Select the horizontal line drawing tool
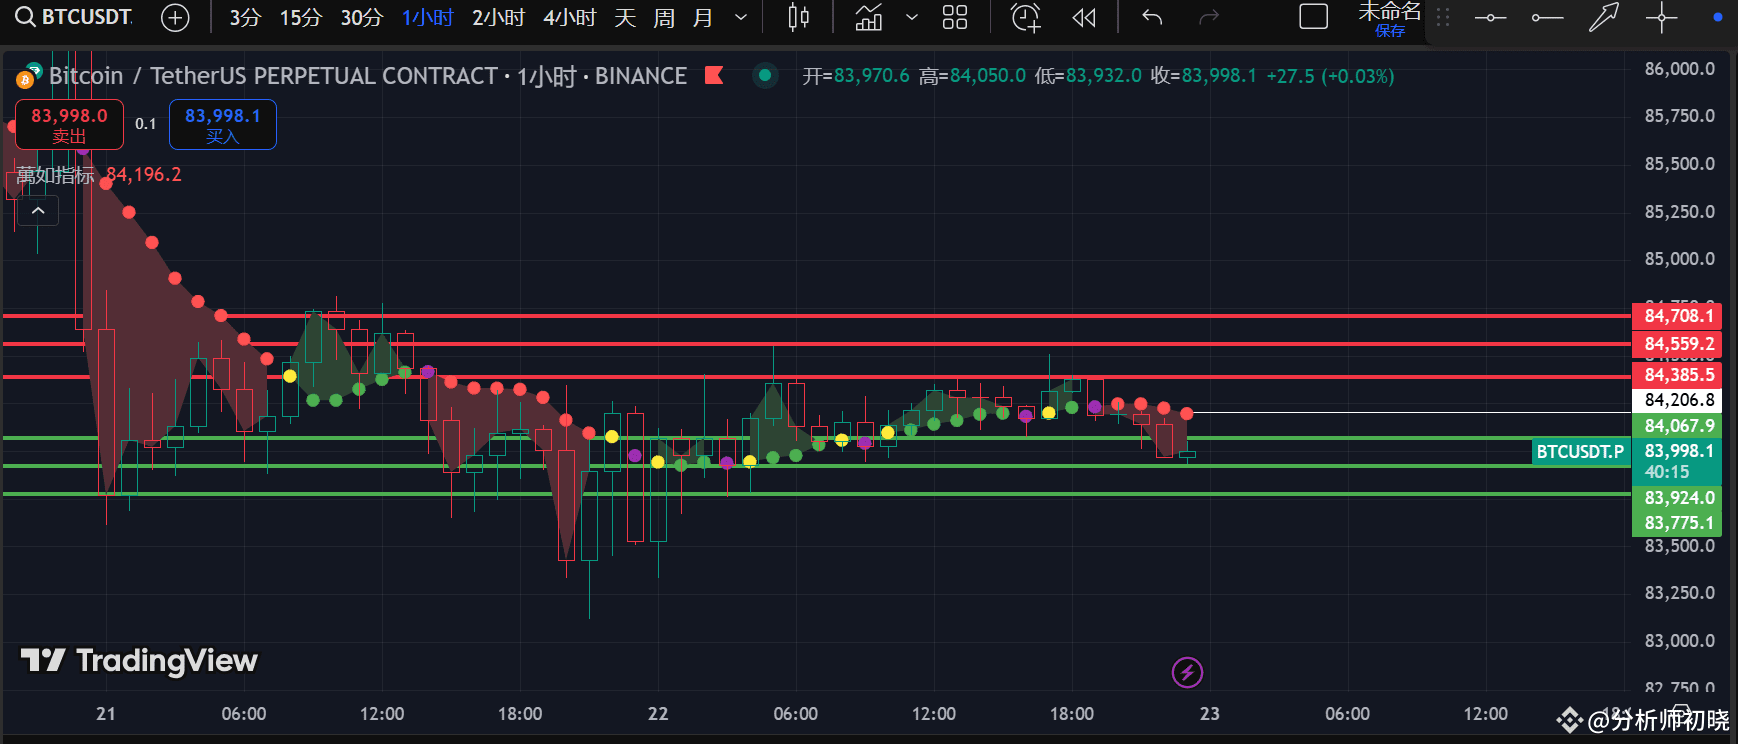 [x=1490, y=17]
